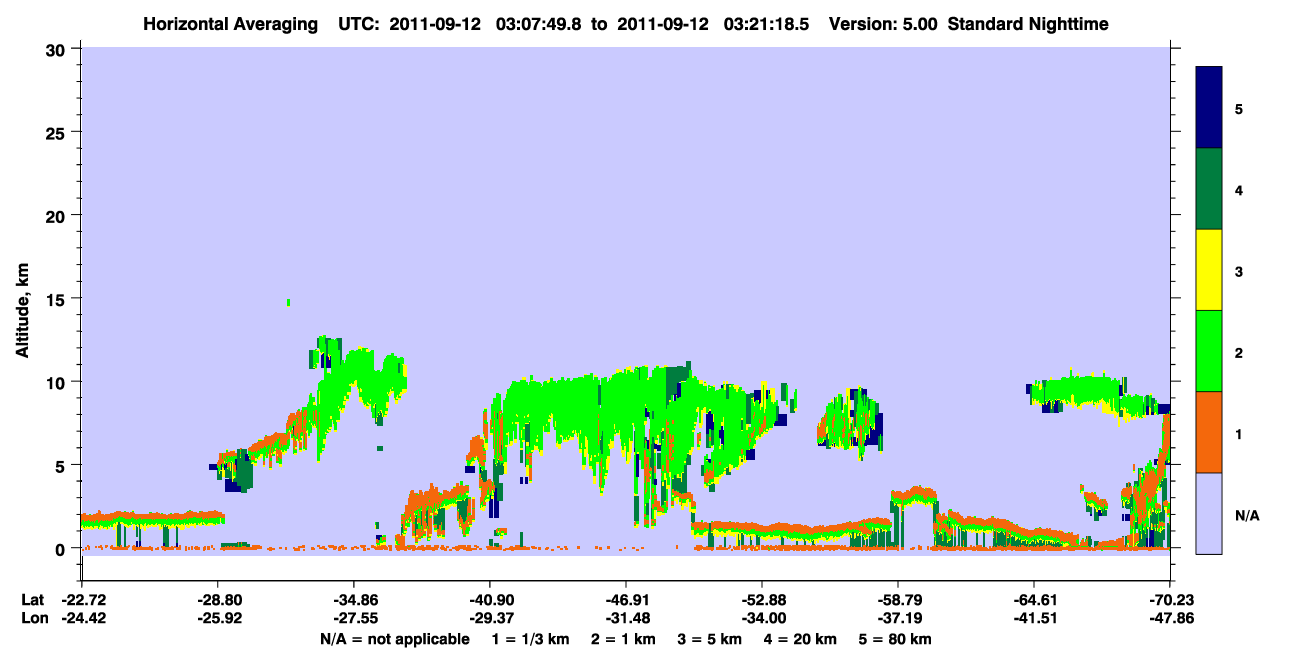Click the start time '03:07:49.8'
Screen dimensions: 1300x667
tap(538, 23)
